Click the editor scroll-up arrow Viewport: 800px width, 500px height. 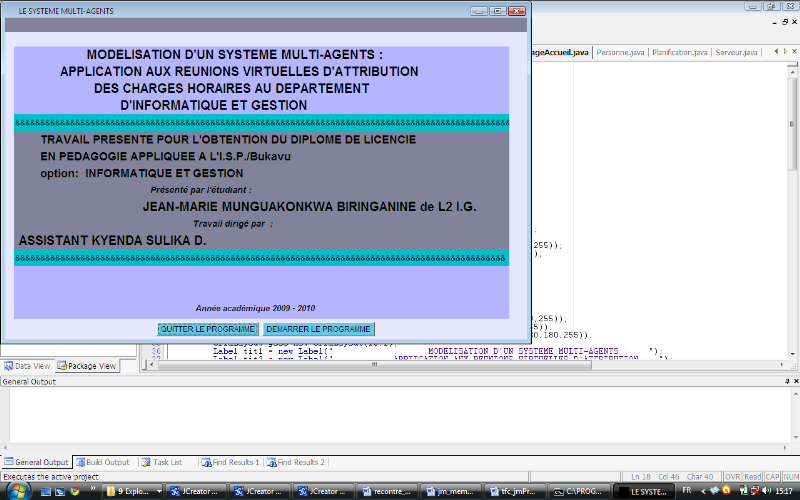pyautogui.click(x=792, y=72)
